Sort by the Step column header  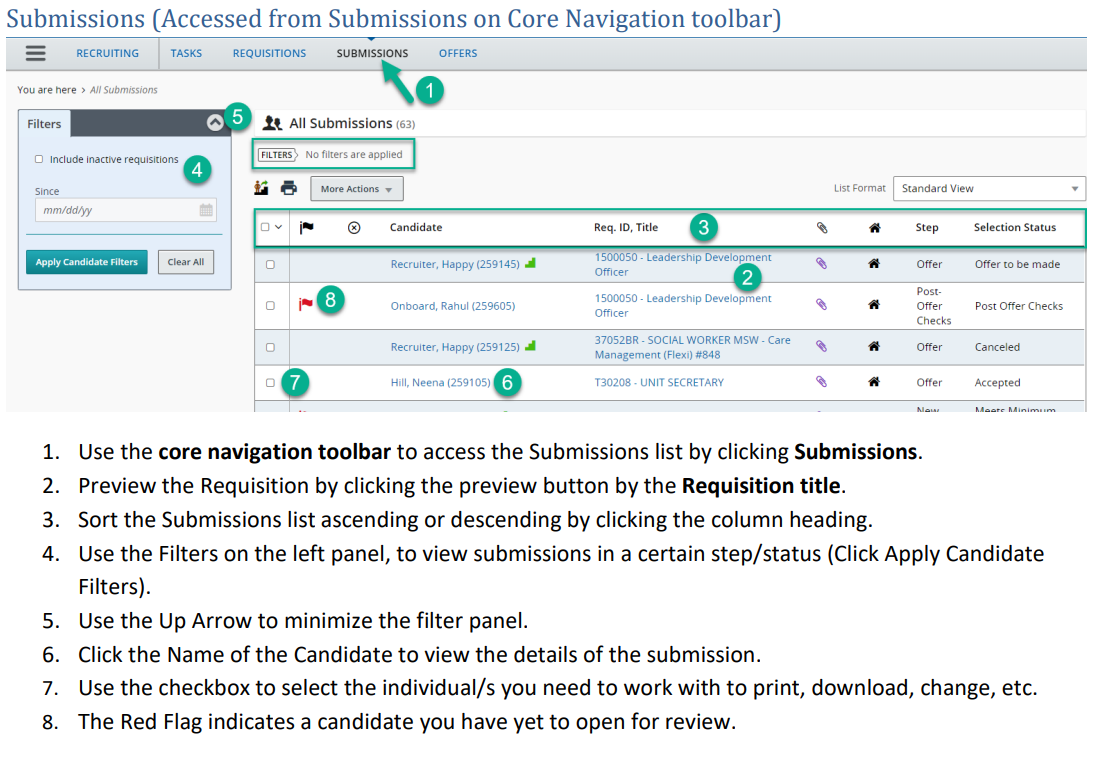[x=927, y=227]
